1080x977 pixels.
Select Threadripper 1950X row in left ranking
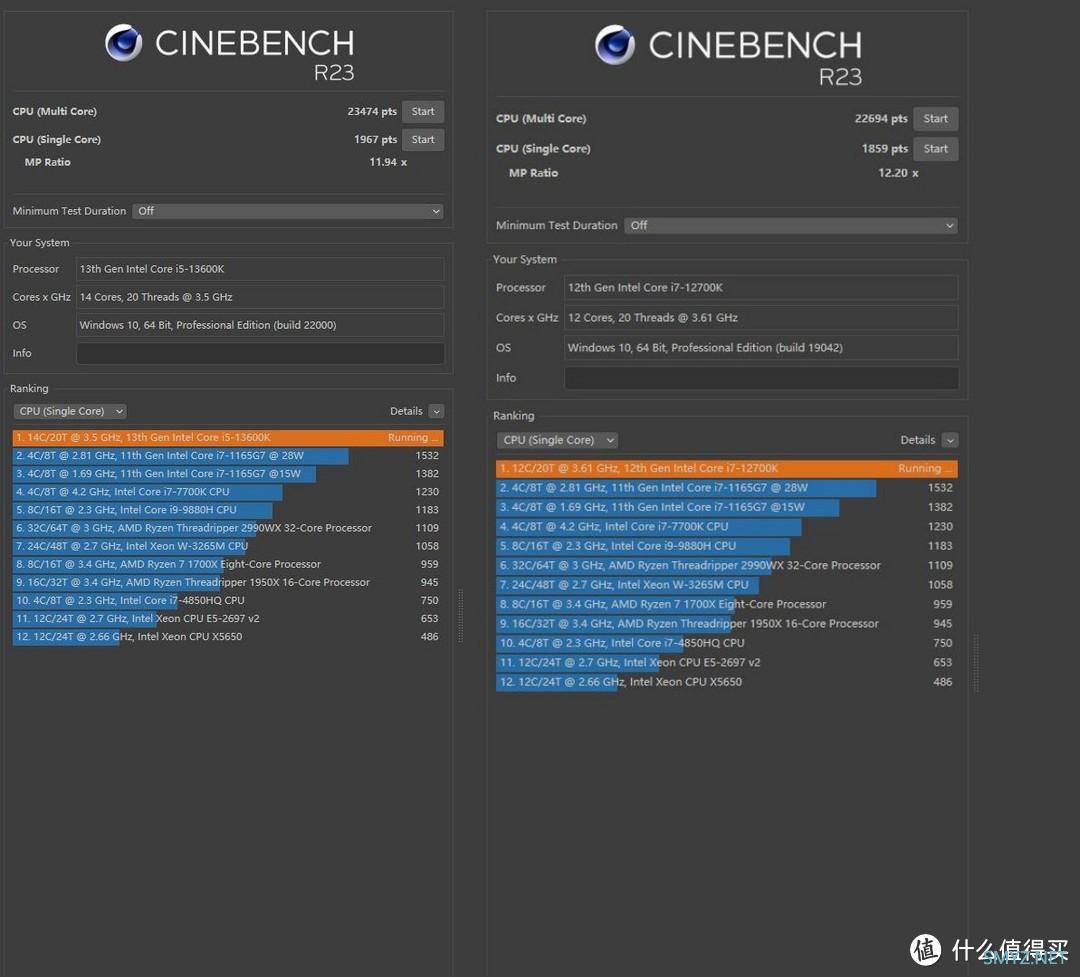(228, 582)
